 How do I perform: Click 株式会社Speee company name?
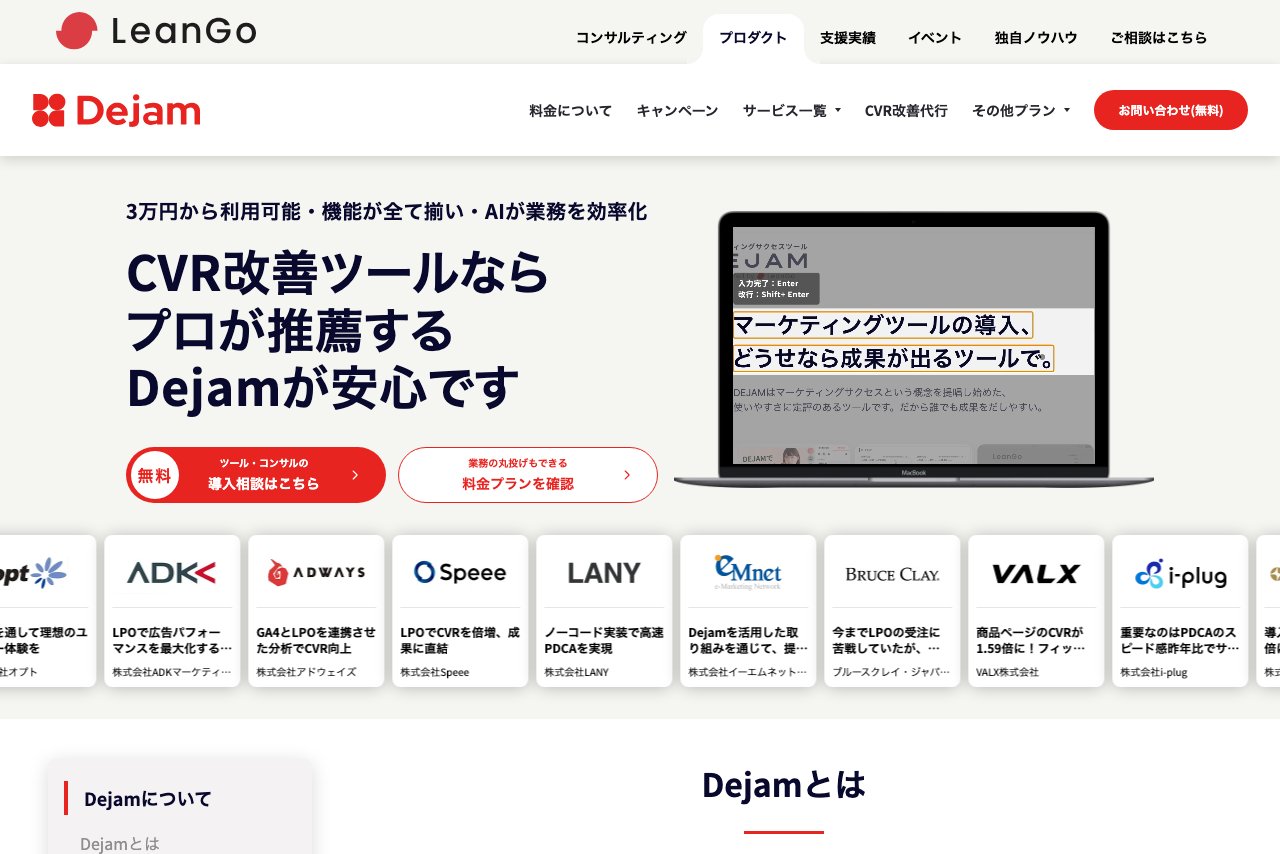tap(435, 672)
